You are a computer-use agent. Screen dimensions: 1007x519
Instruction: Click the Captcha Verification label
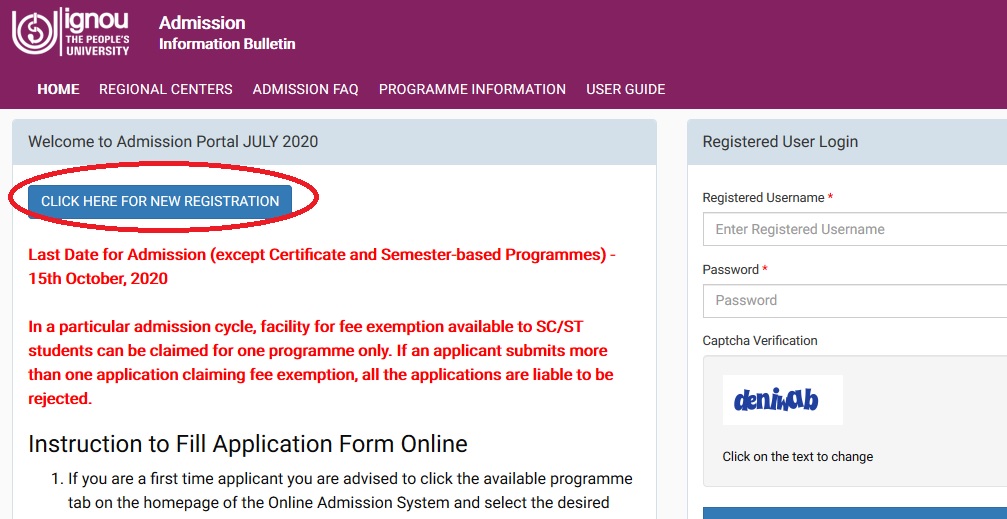(x=760, y=341)
